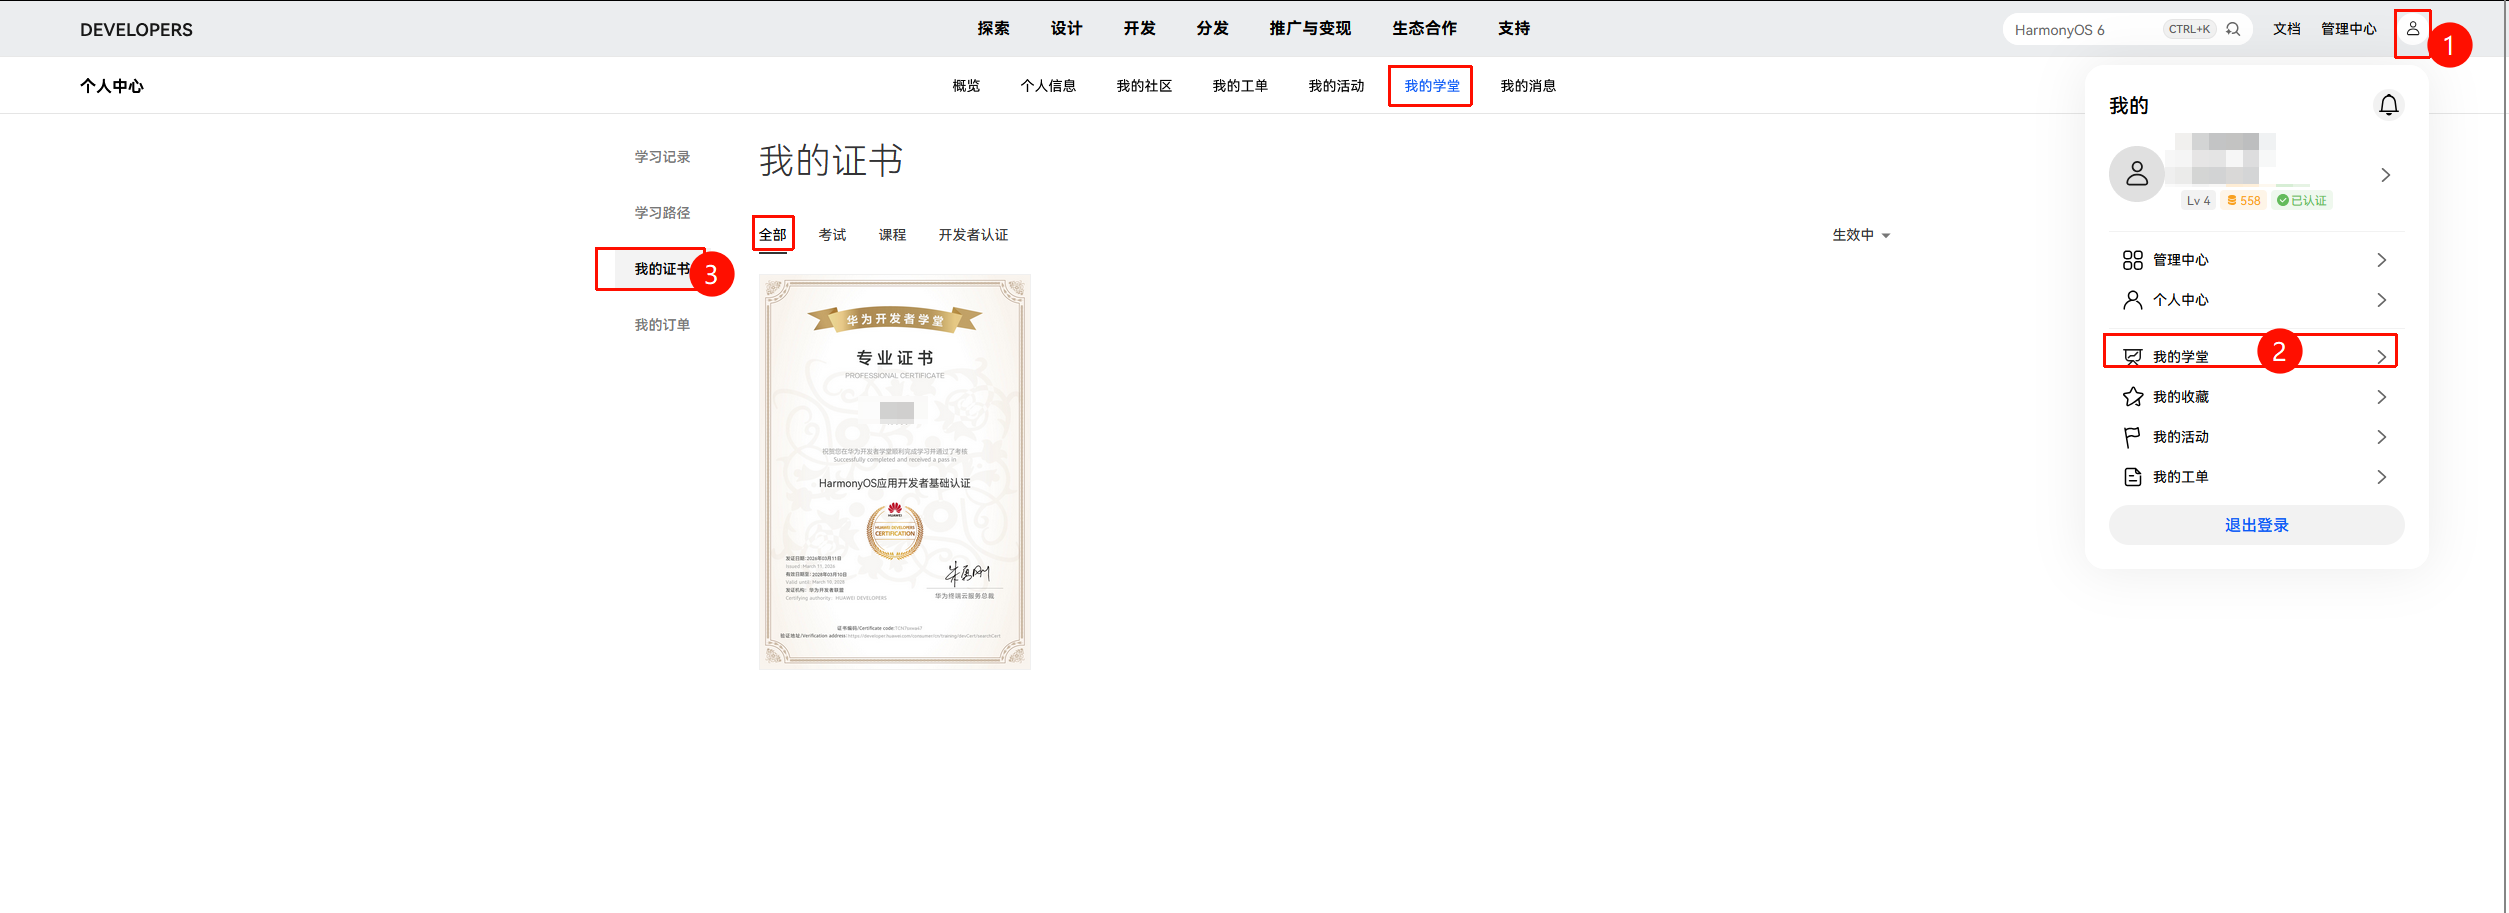Select the 考试 certificate filter tab
Image resolution: width=2509 pixels, height=913 pixels.
(832, 235)
